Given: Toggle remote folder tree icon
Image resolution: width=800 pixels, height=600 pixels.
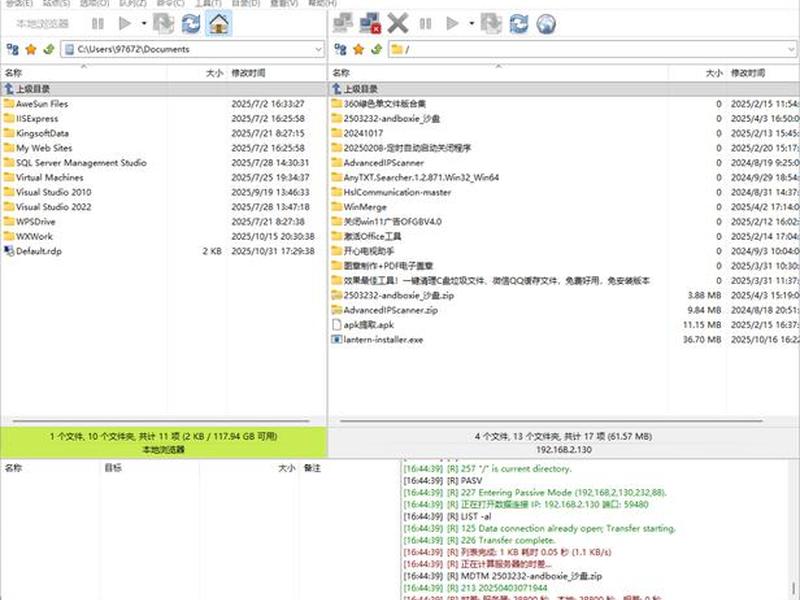Looking at the screenshot, I should pos(340,49).
